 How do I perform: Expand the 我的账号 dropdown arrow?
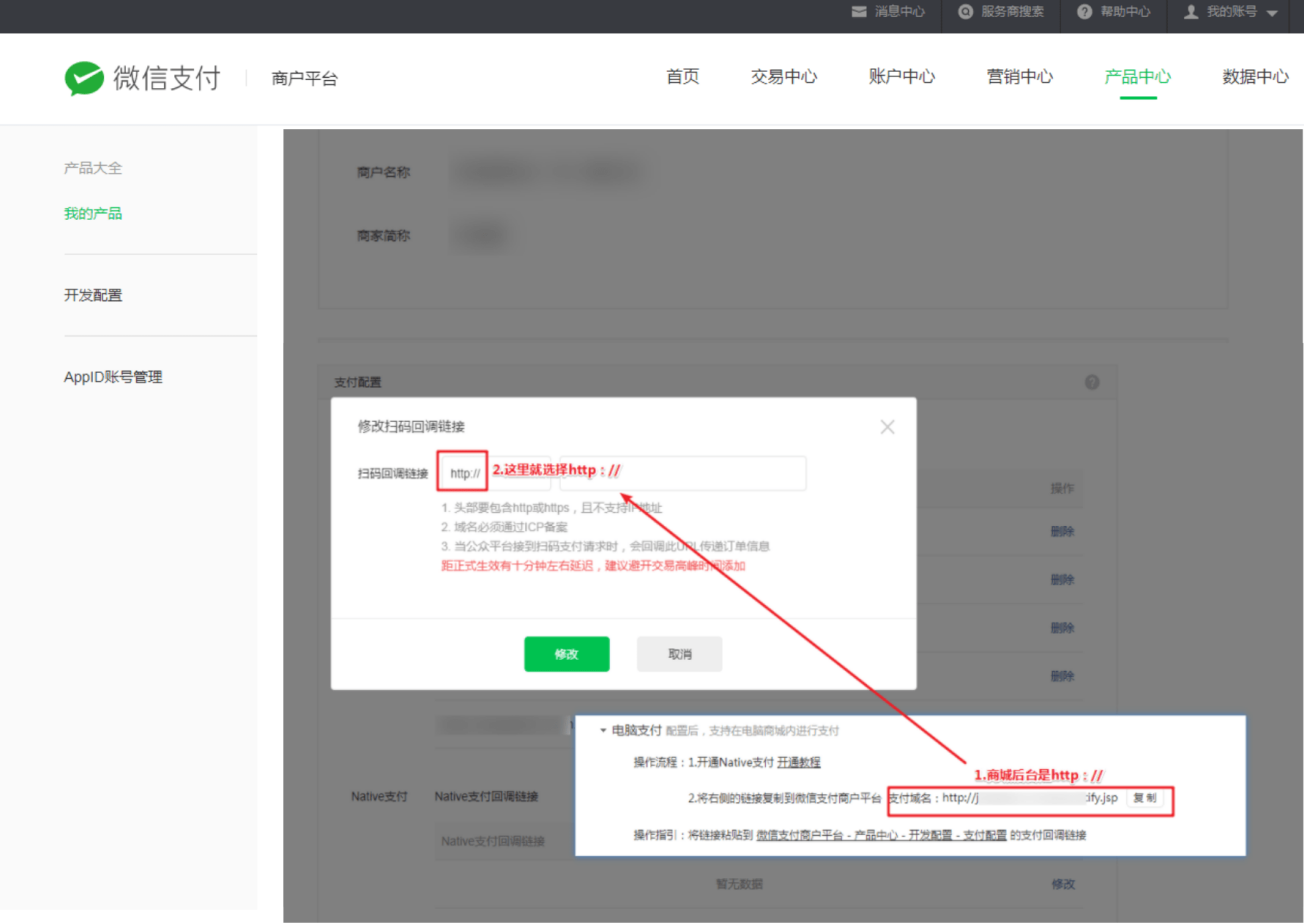point(1272,13)
